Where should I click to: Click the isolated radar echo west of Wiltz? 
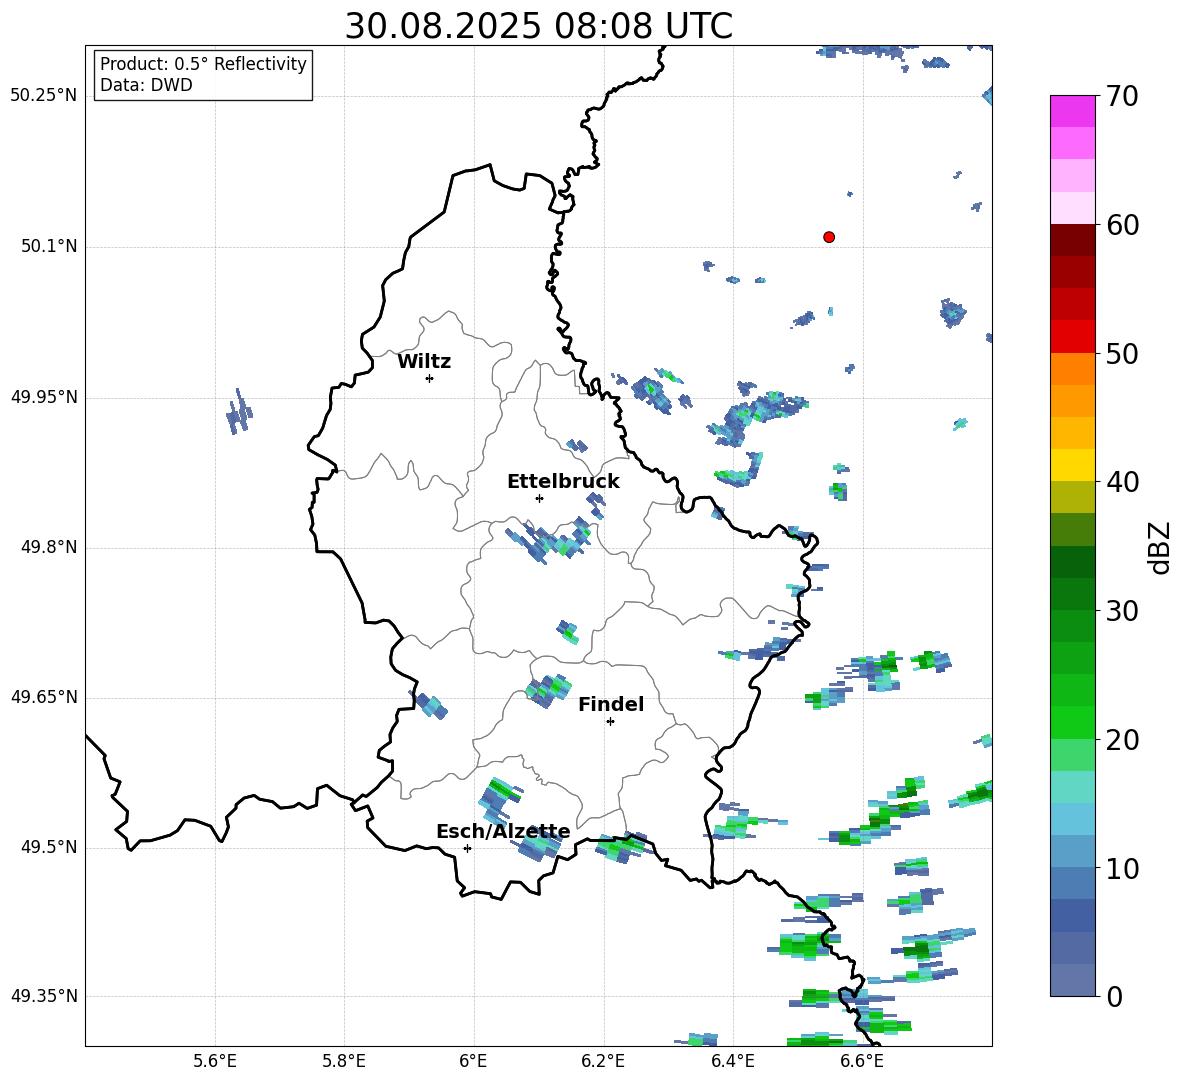239,413
